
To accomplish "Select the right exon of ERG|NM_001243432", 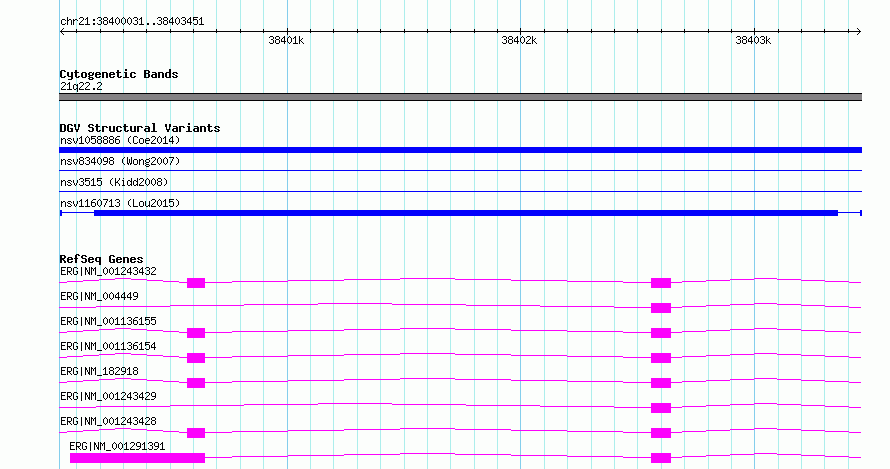I will pos(661,283).
